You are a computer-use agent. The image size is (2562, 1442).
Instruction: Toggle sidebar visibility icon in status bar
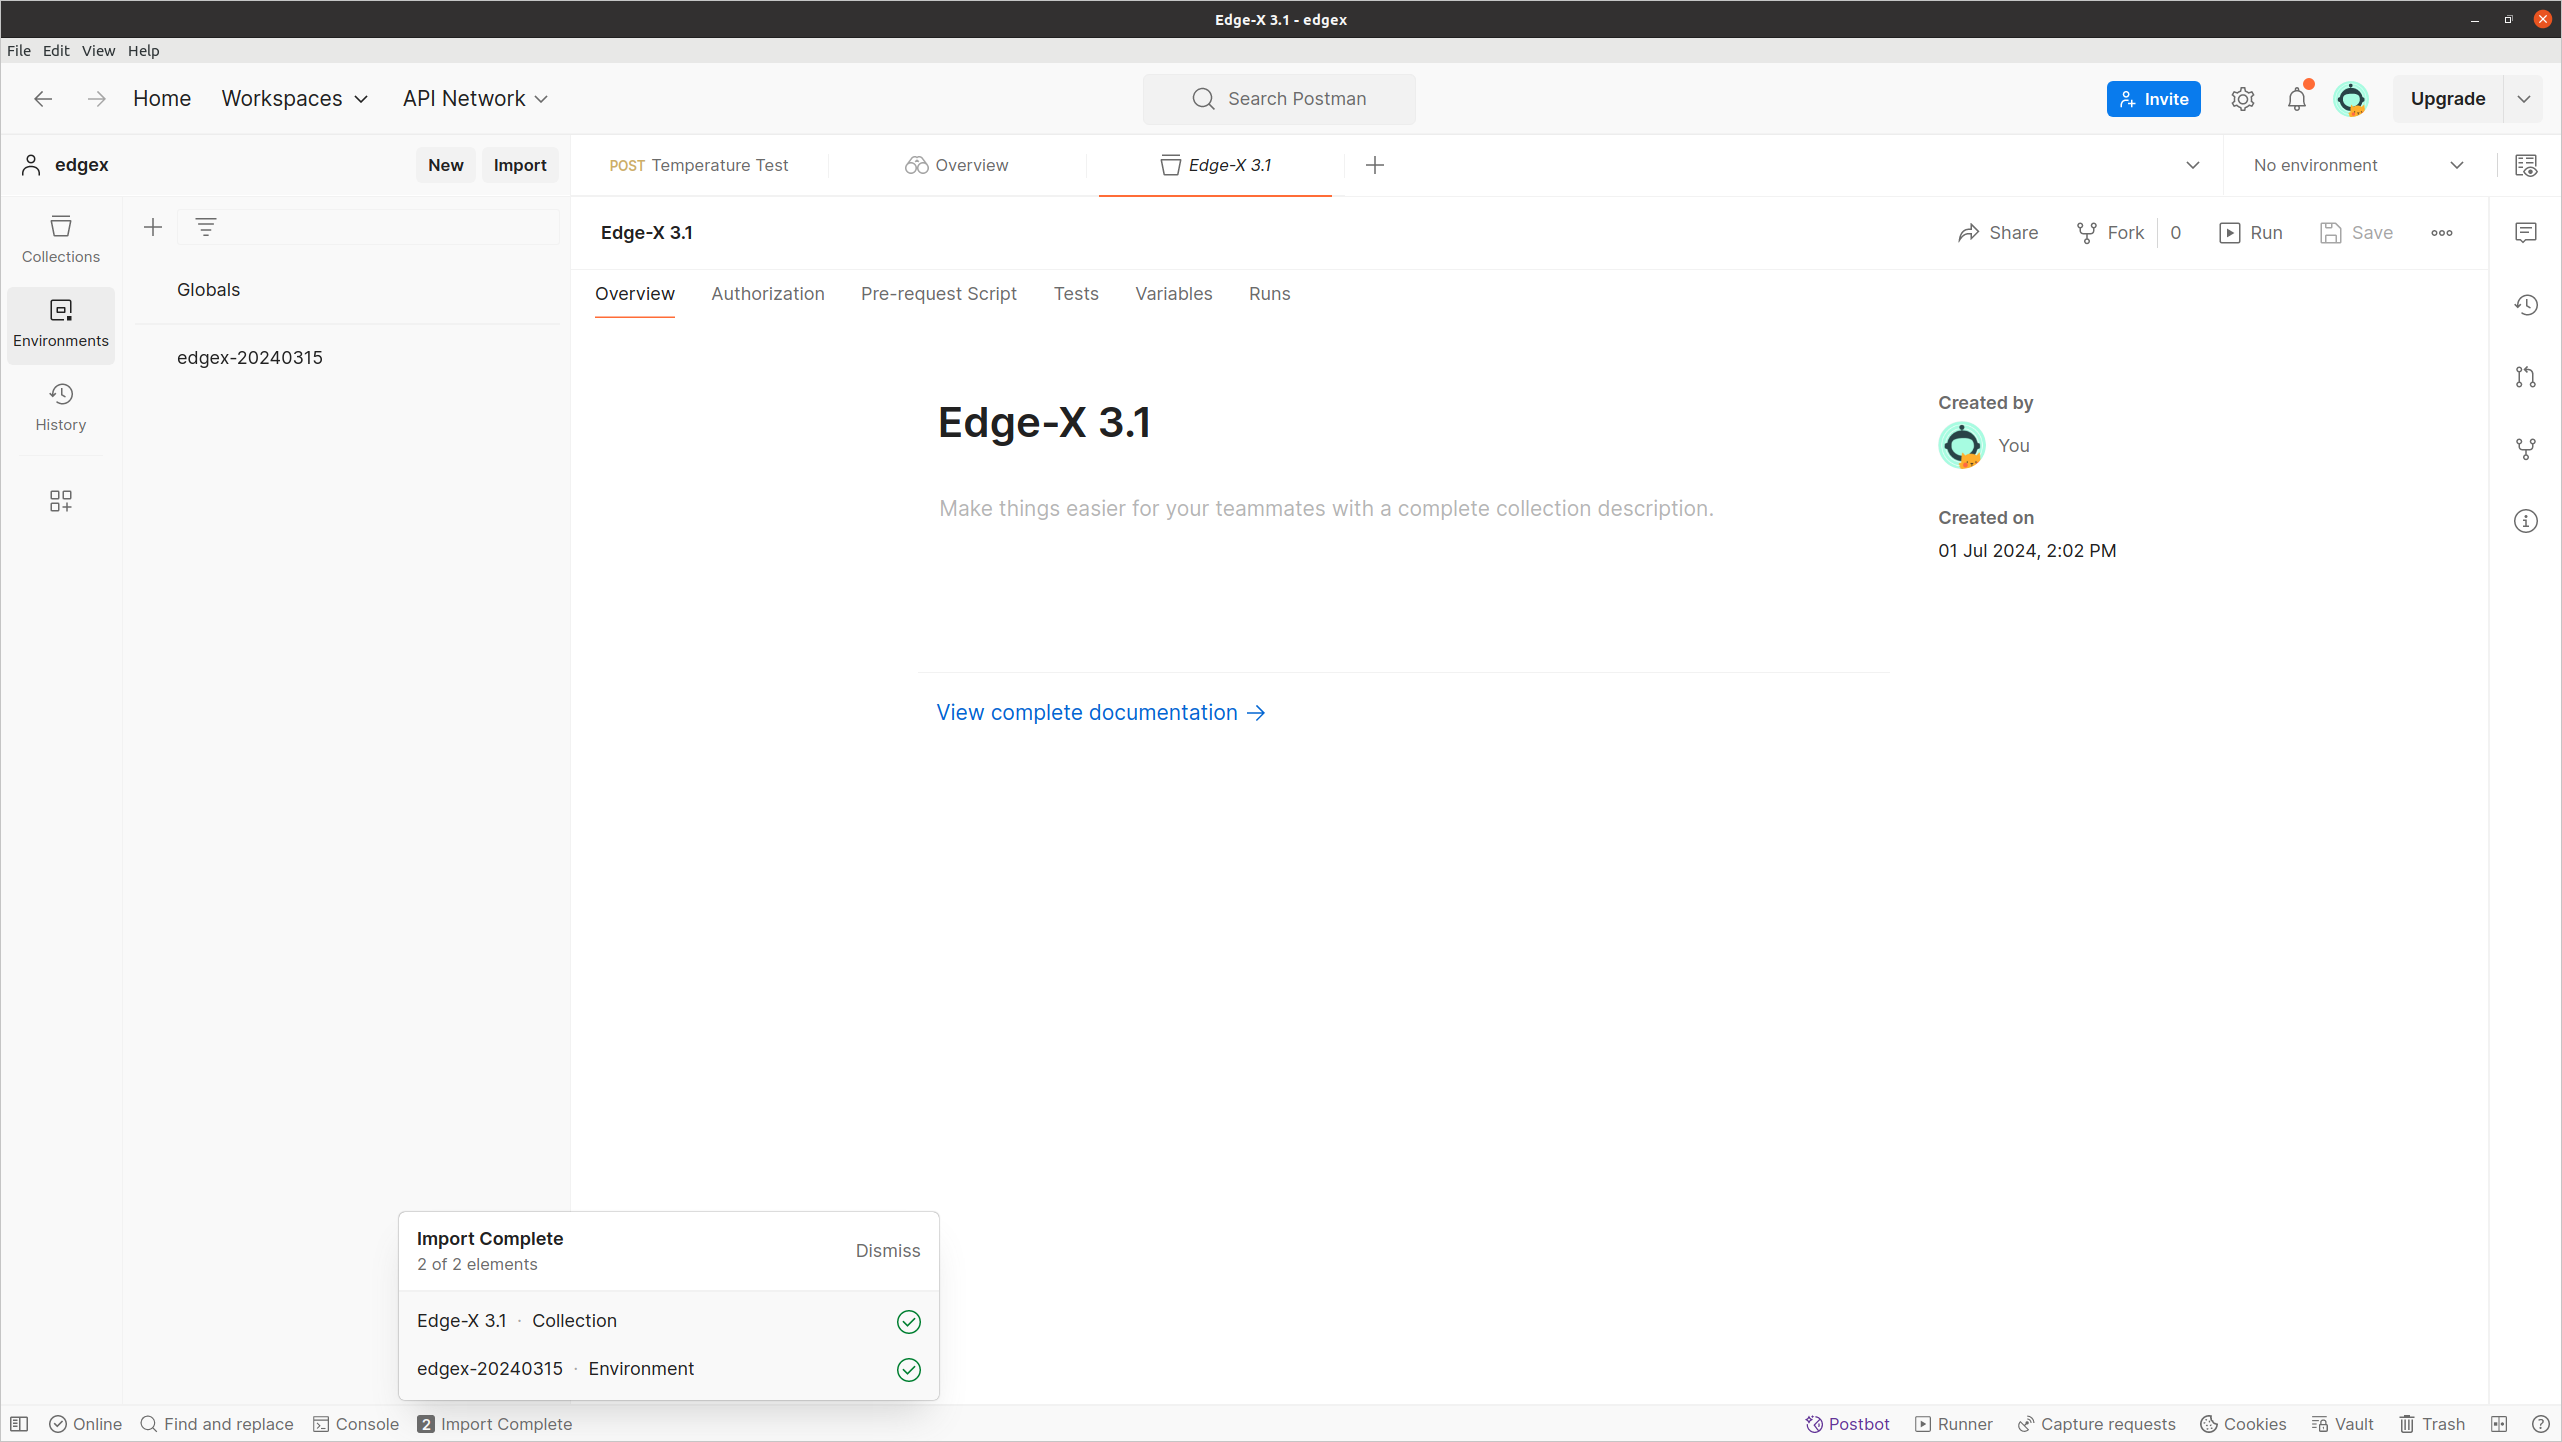pyautogui.click(x=19, y=1424)
